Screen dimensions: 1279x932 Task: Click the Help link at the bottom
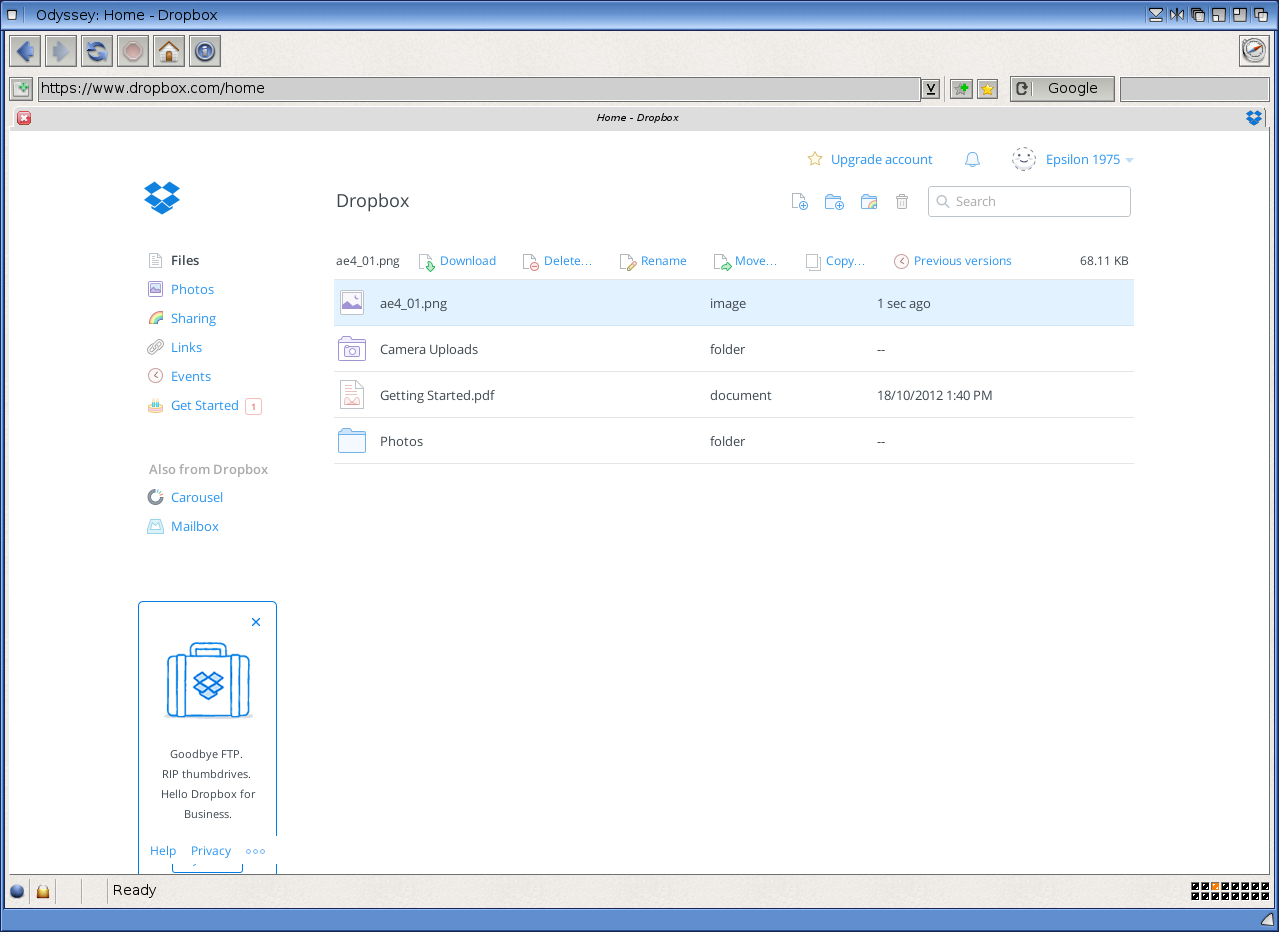coord(163,851)
